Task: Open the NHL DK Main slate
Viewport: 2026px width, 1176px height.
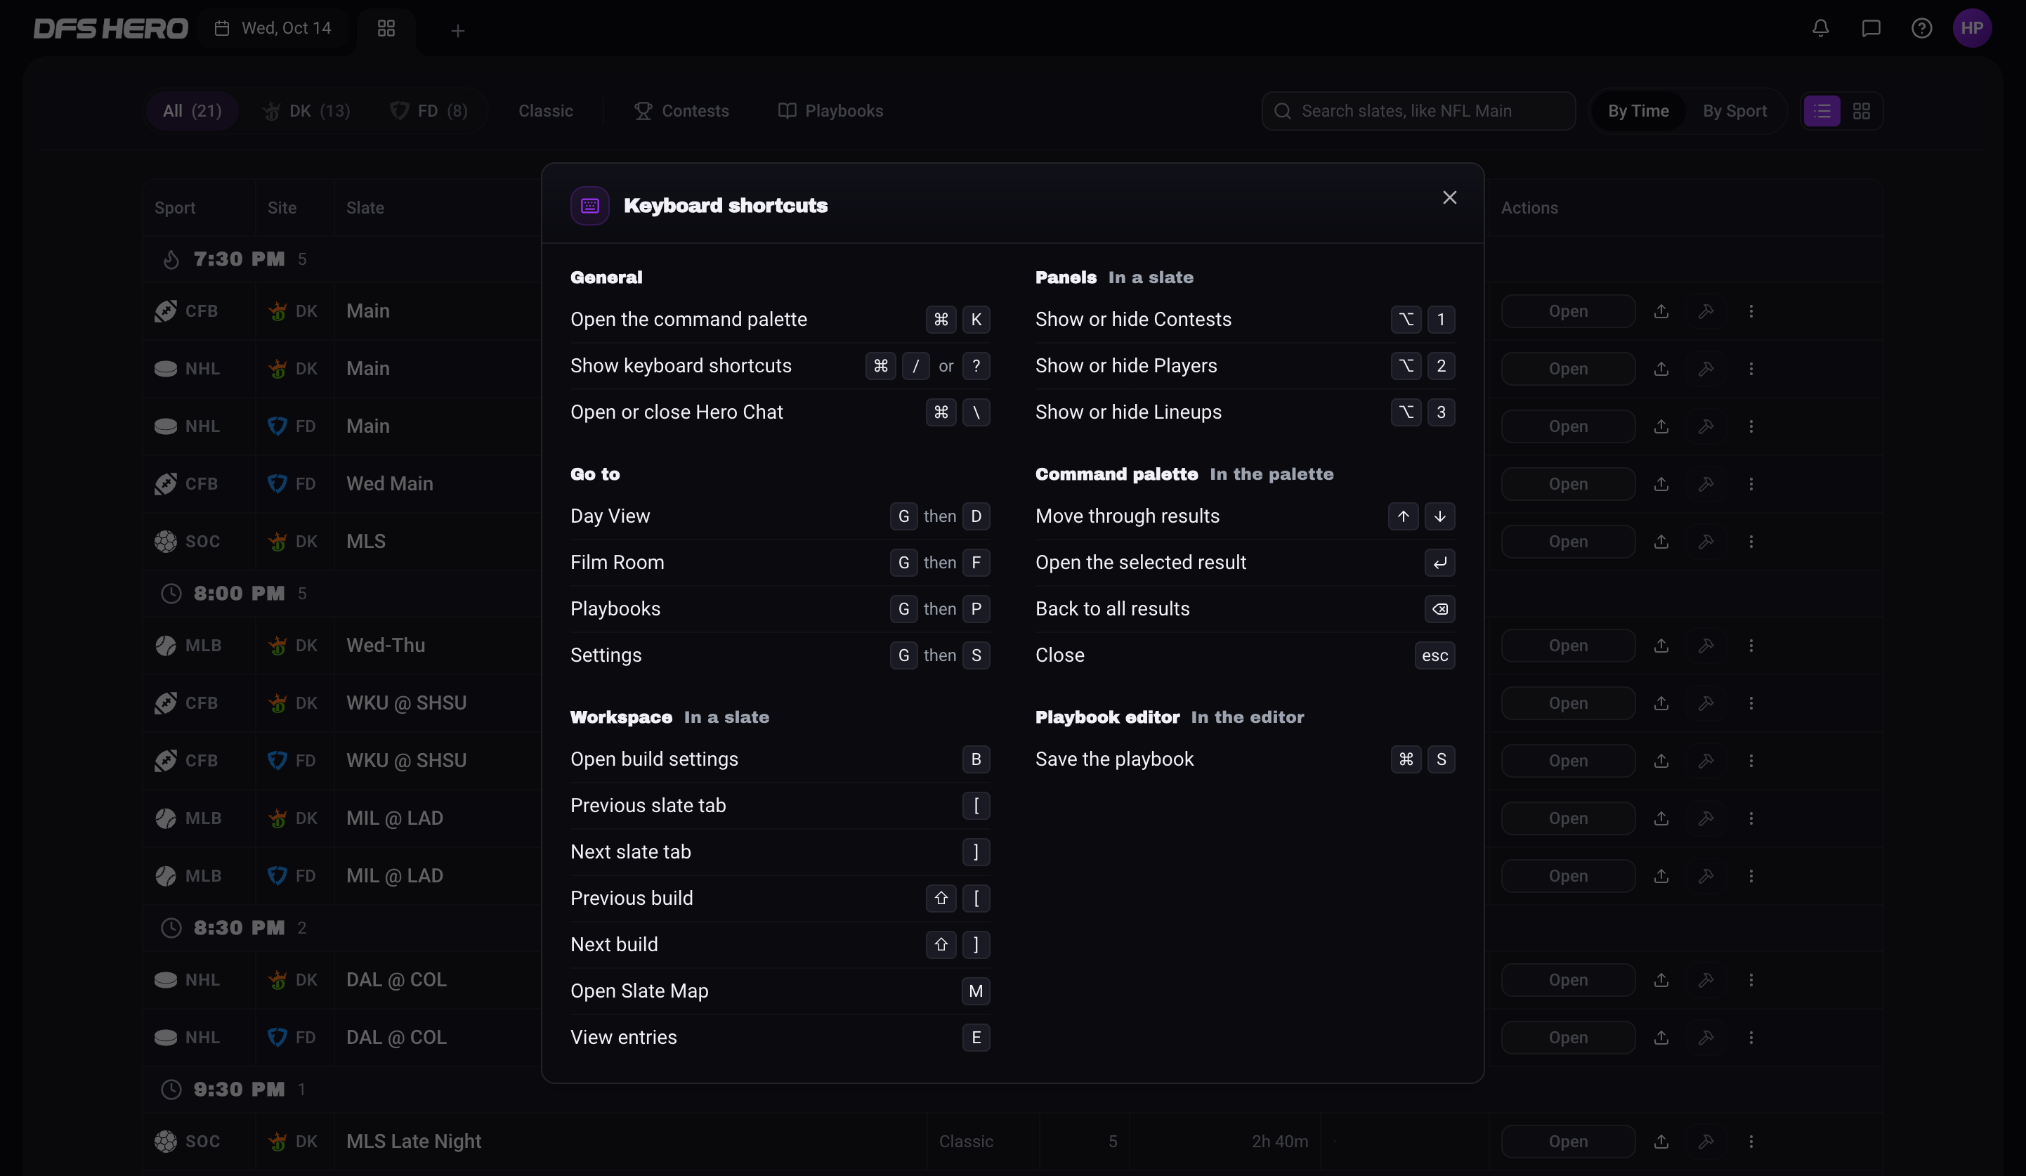Action: point(1568,369)
